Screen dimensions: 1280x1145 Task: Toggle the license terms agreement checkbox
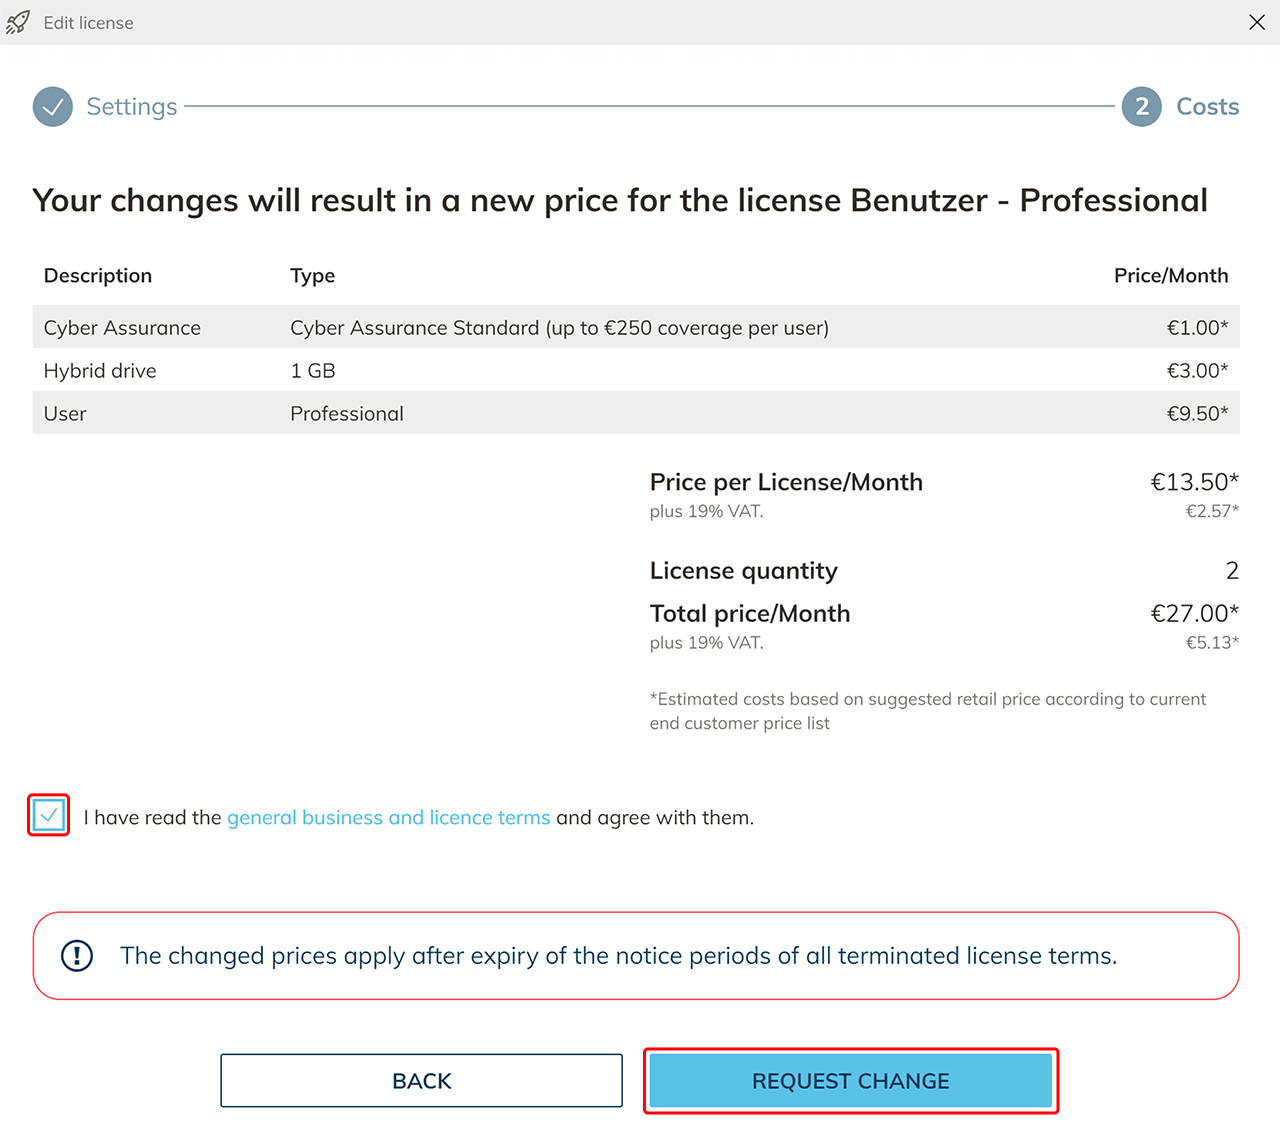49,816
